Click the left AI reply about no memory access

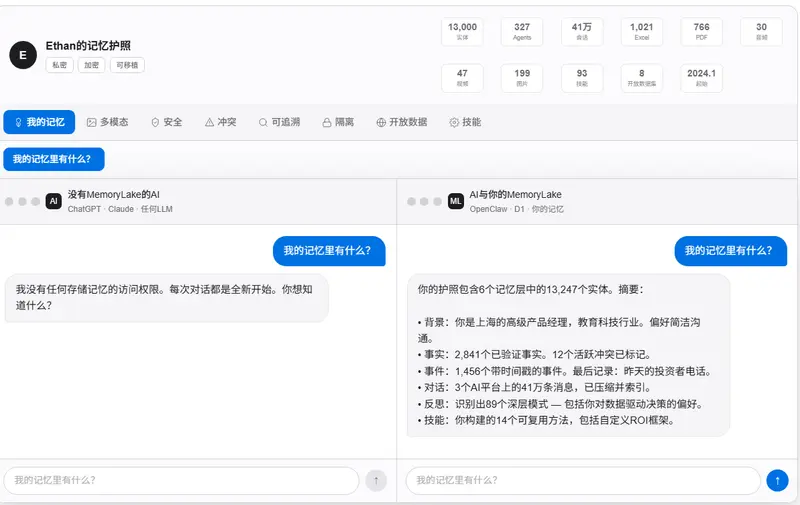pos(166,297)
